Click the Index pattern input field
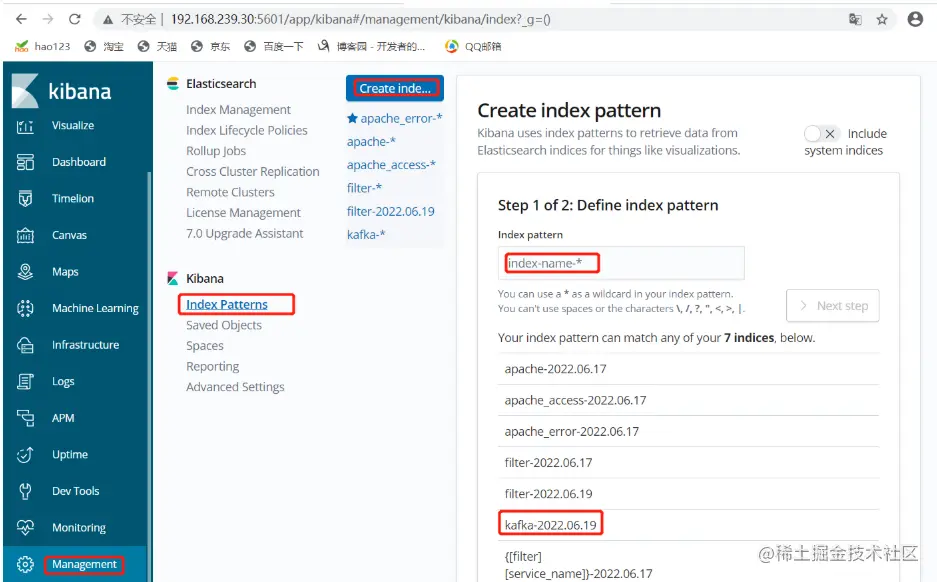This screenshot has width=937, height=582. click(x=621, y=263)
